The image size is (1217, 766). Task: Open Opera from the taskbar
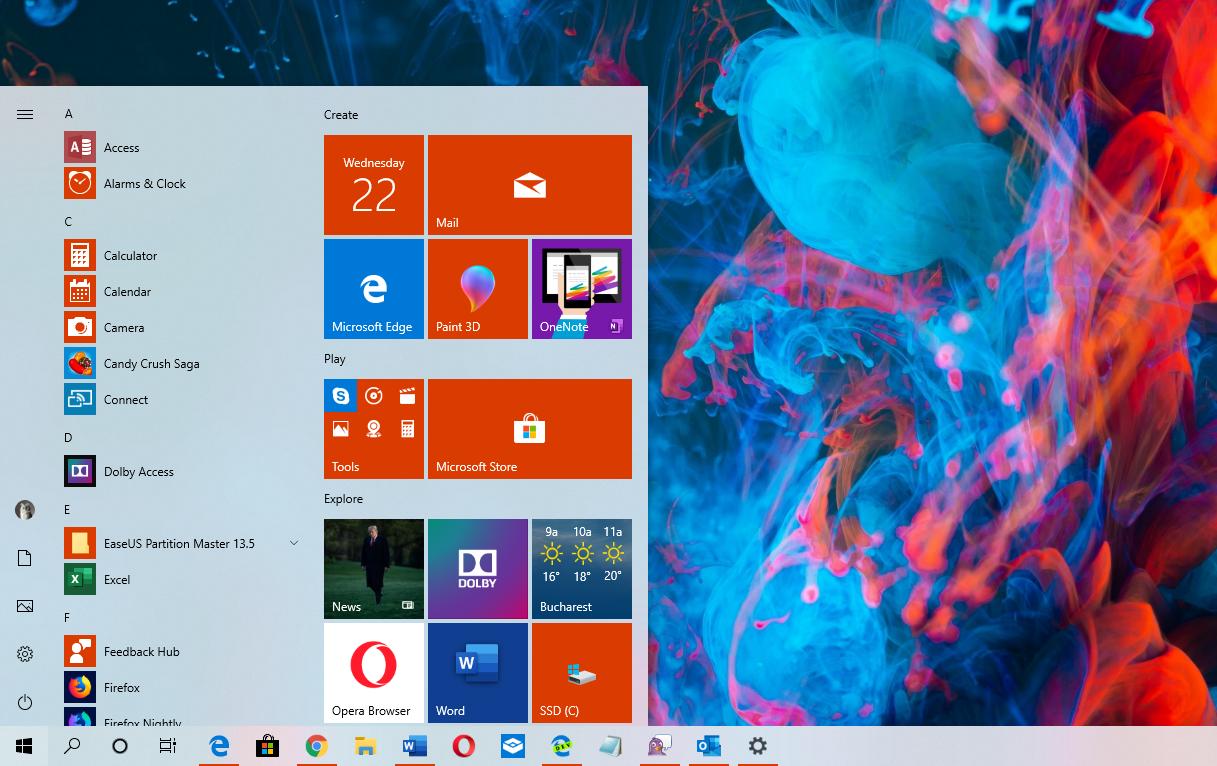click(x=463, y=746)
